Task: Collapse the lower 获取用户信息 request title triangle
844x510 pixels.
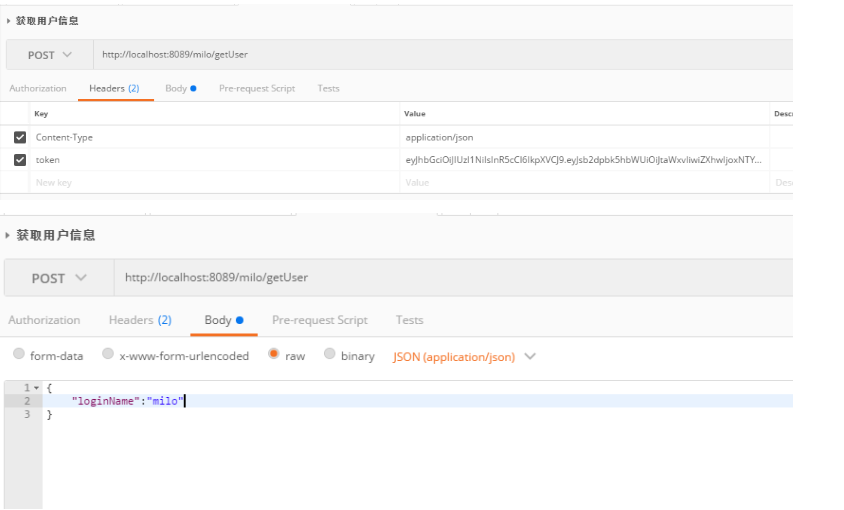Action: pyautogui.click(x=7, y=235)
